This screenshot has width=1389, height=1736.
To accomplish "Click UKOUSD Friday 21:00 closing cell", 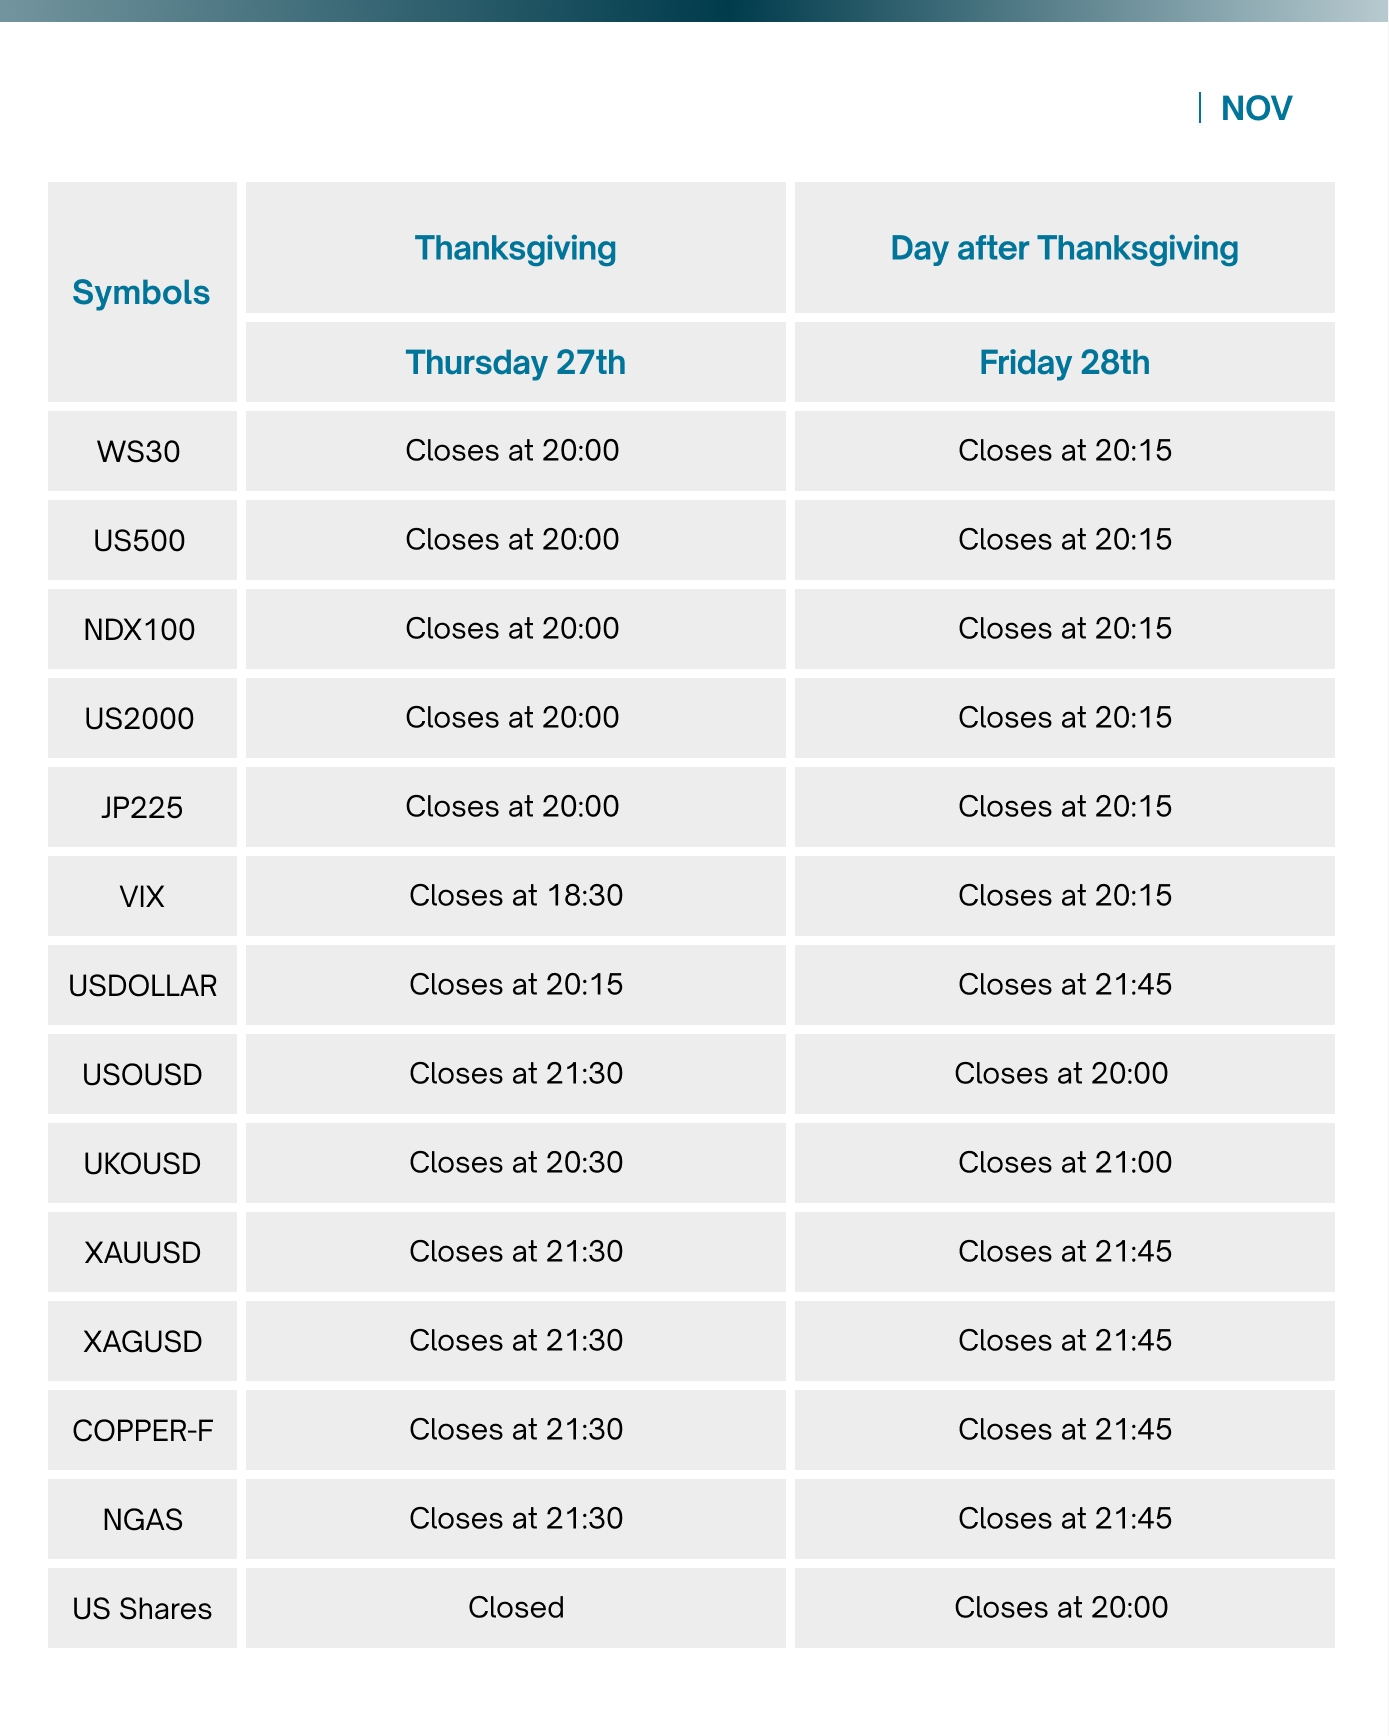I will [1064, 1162].
